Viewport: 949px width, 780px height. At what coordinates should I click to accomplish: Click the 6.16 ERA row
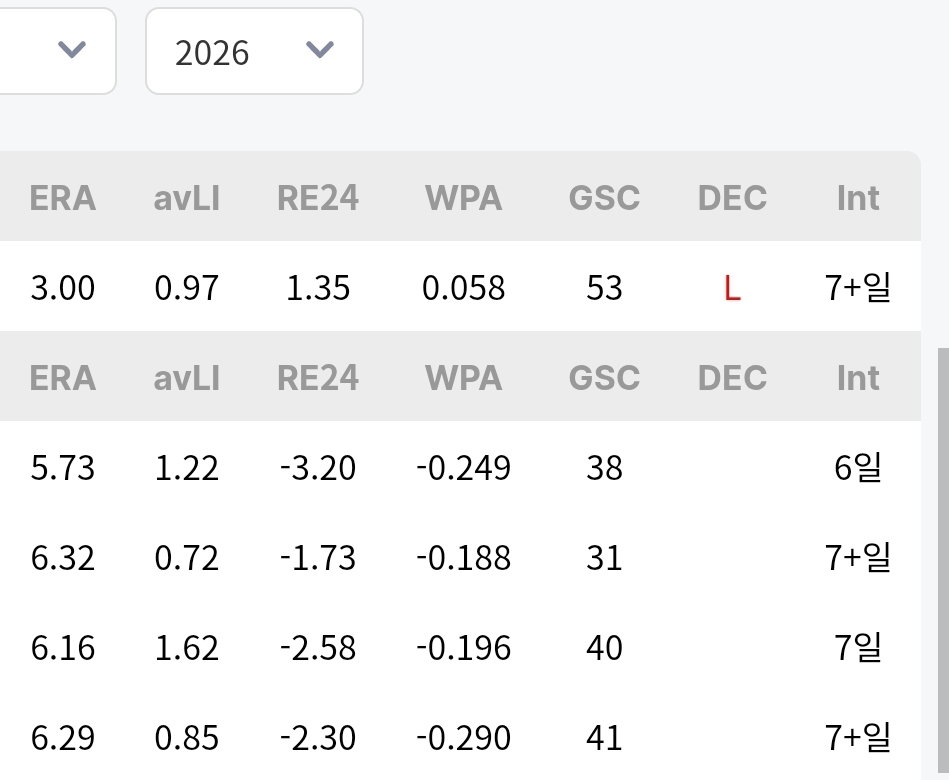[460, 647]
